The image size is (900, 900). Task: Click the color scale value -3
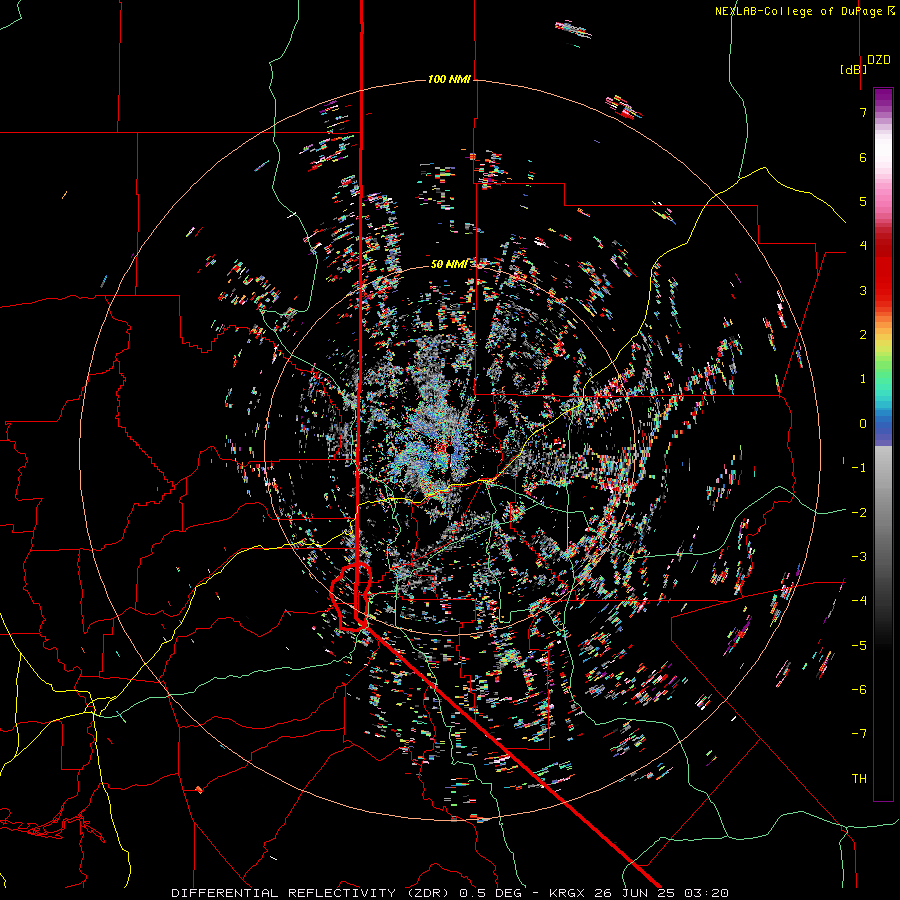(859, 557)
